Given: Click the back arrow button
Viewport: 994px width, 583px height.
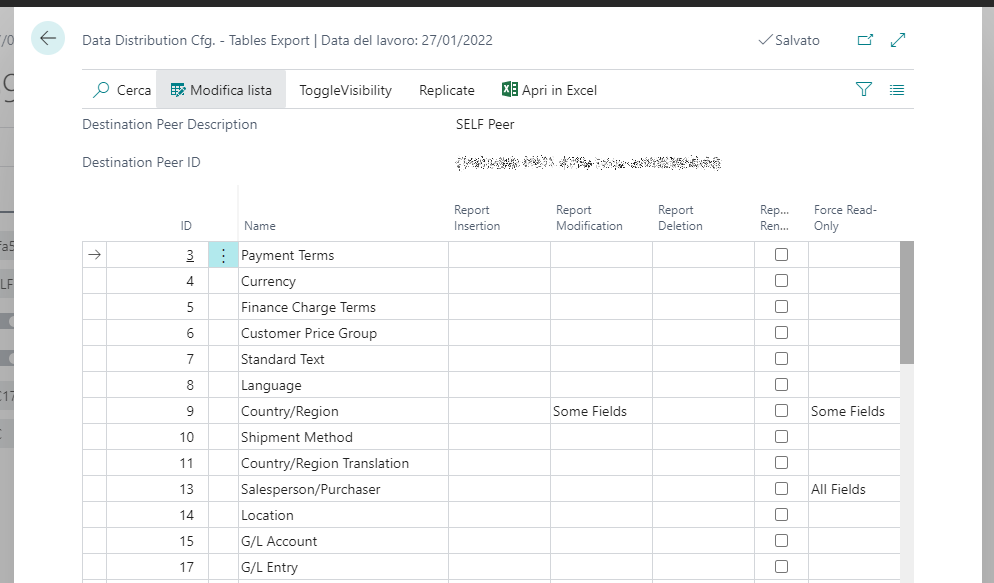Looking at the screenshot, I should point(48,39).
